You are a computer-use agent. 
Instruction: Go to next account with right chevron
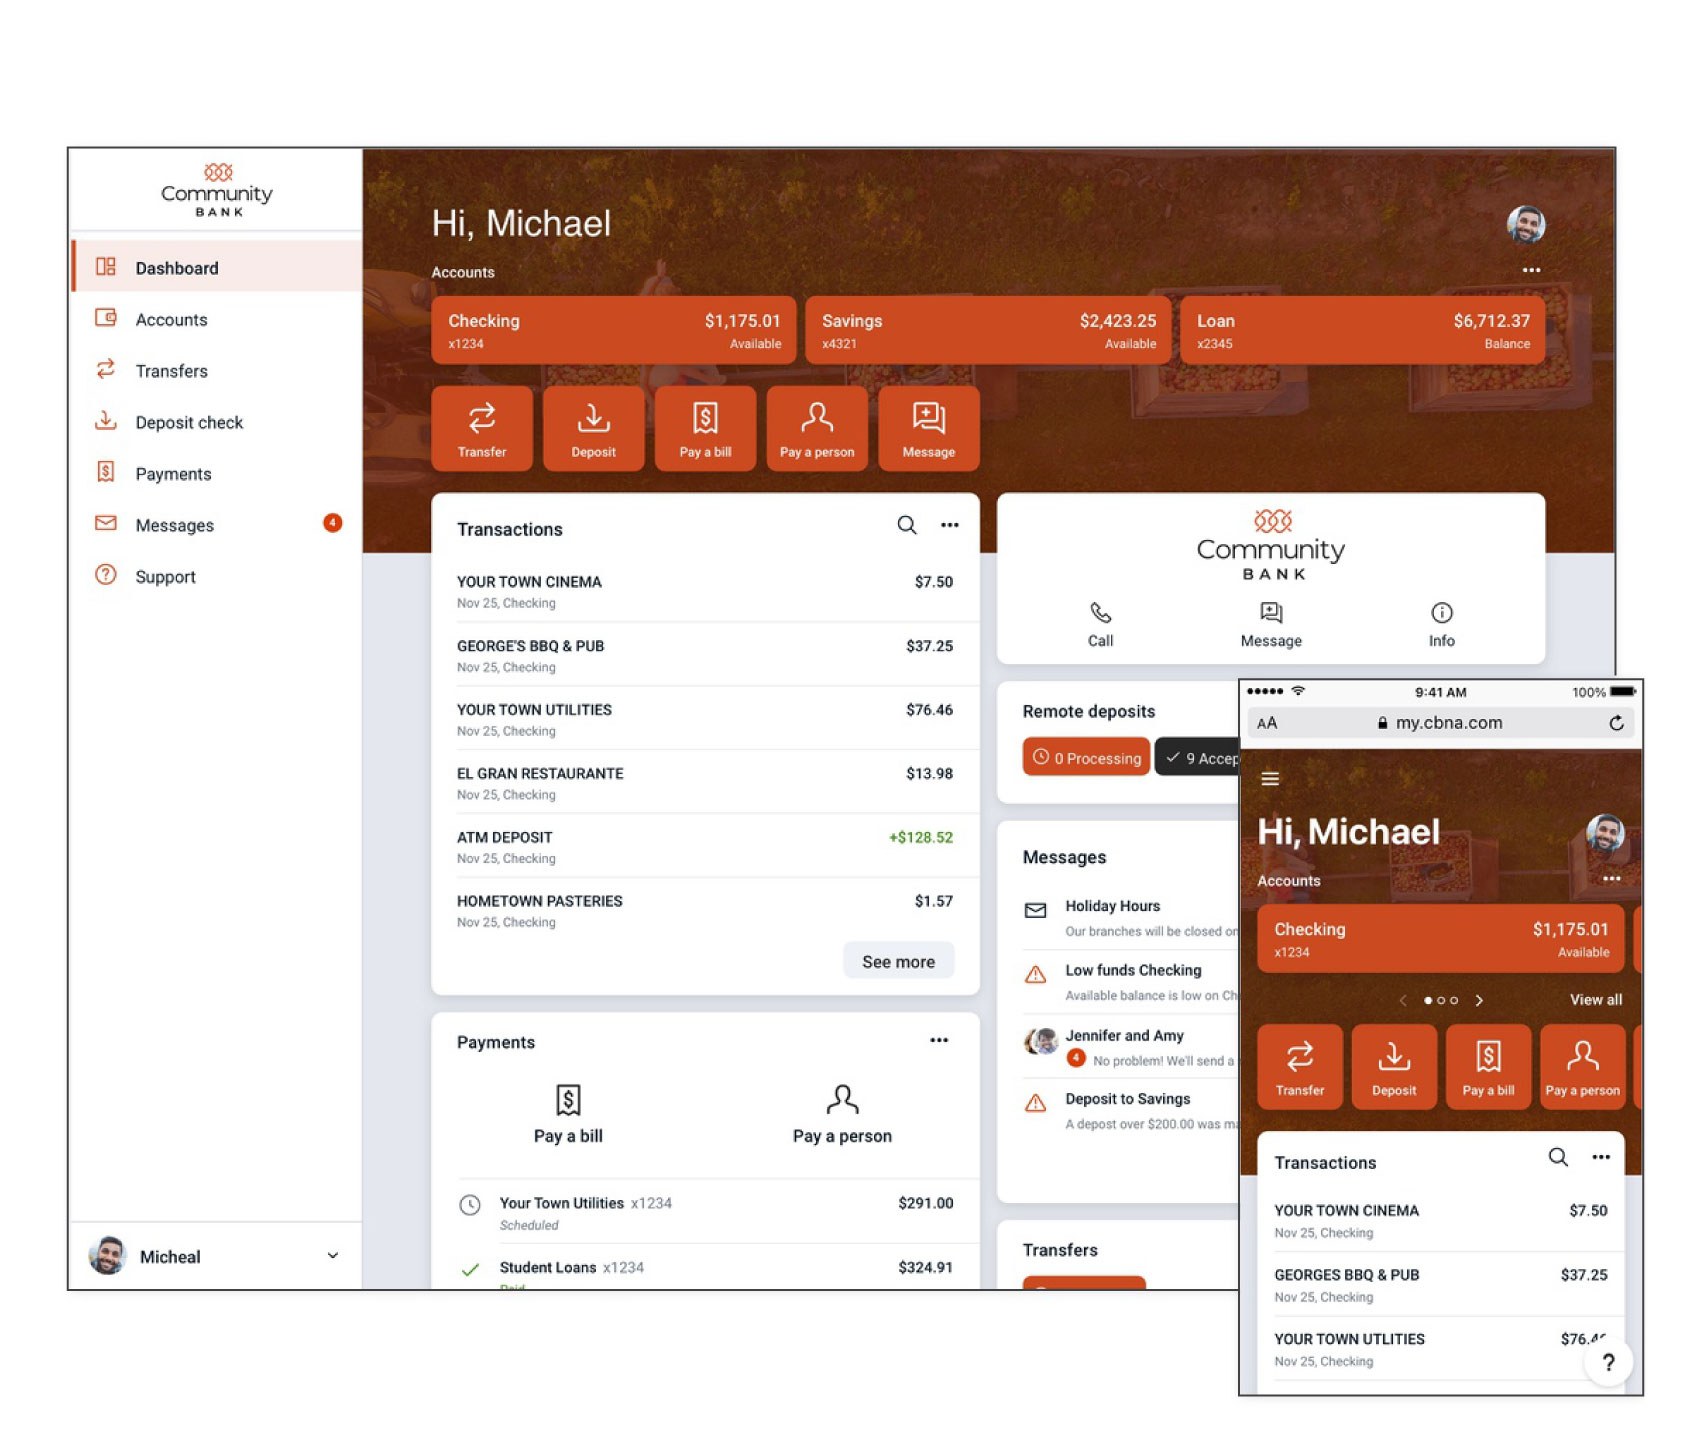tap(1479, 999)
